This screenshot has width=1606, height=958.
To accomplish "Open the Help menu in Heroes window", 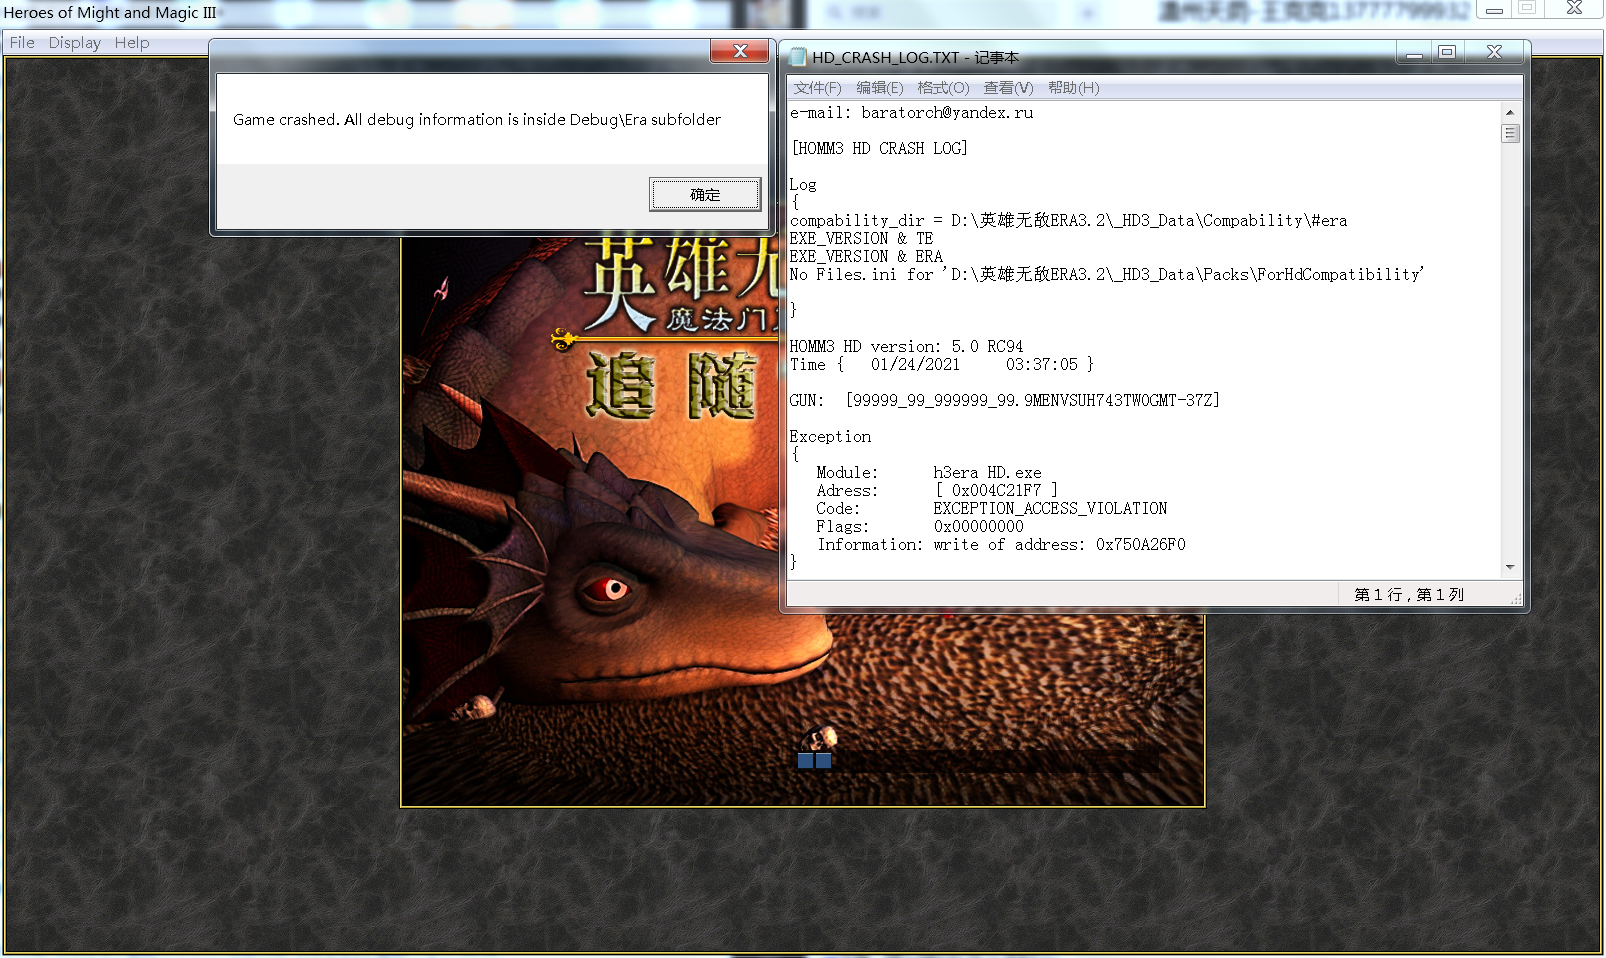I will [x=132, y=42].
